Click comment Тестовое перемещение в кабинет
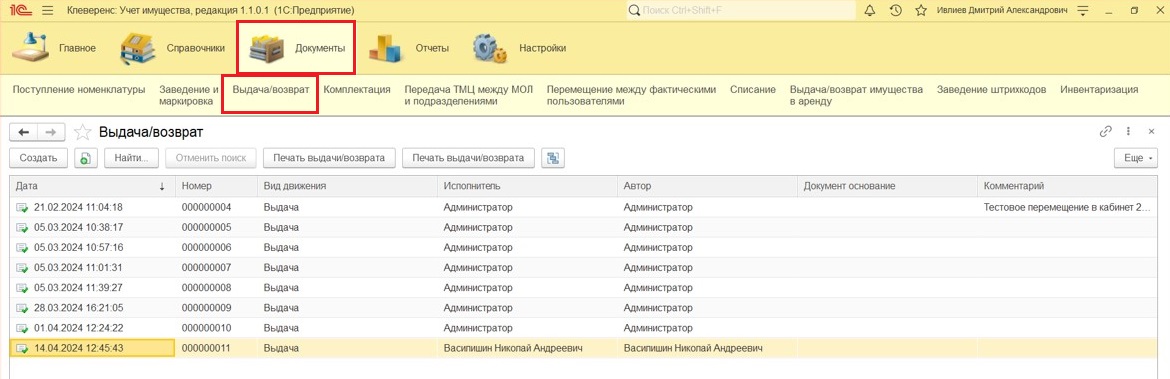The image size is (1170, 379). coord(1067,207)
